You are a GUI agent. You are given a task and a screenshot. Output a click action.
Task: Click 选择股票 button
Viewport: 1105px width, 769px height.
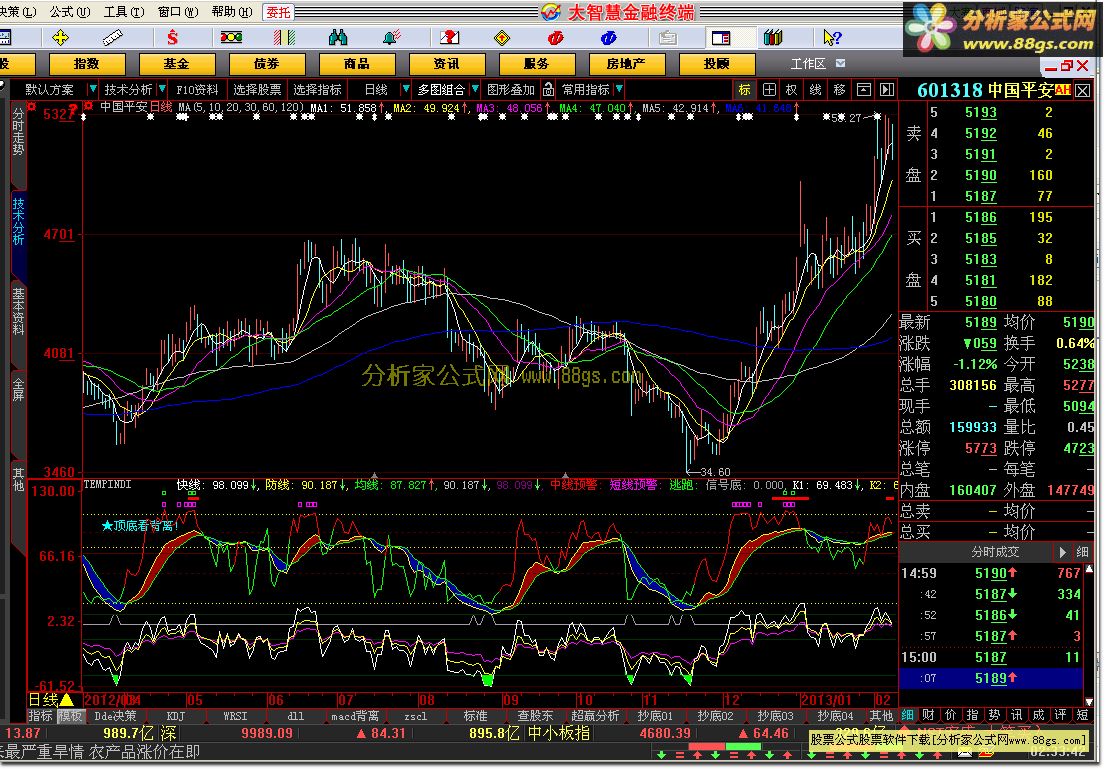[x=257, y=90]
